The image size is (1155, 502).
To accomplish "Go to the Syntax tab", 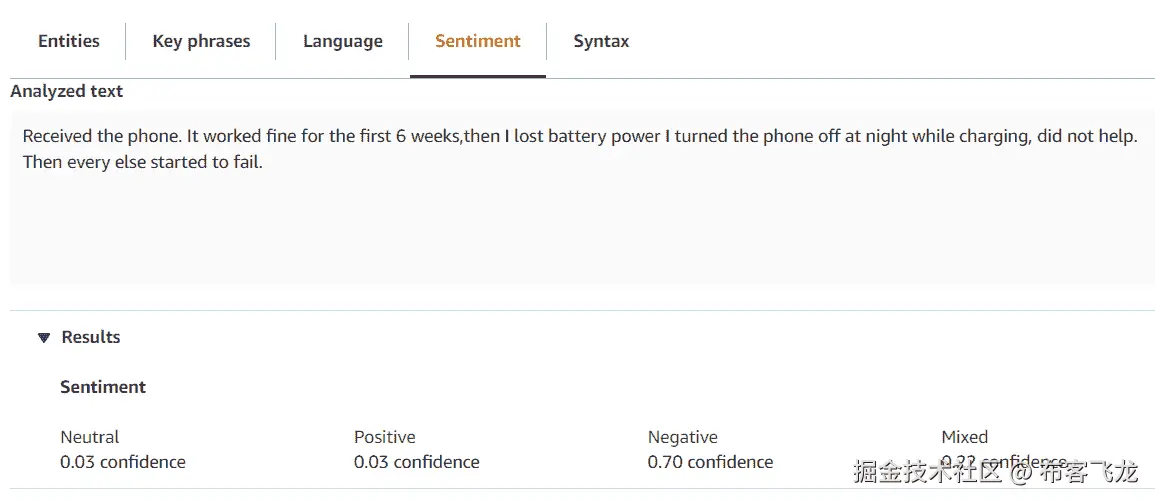I will point(601,41).
